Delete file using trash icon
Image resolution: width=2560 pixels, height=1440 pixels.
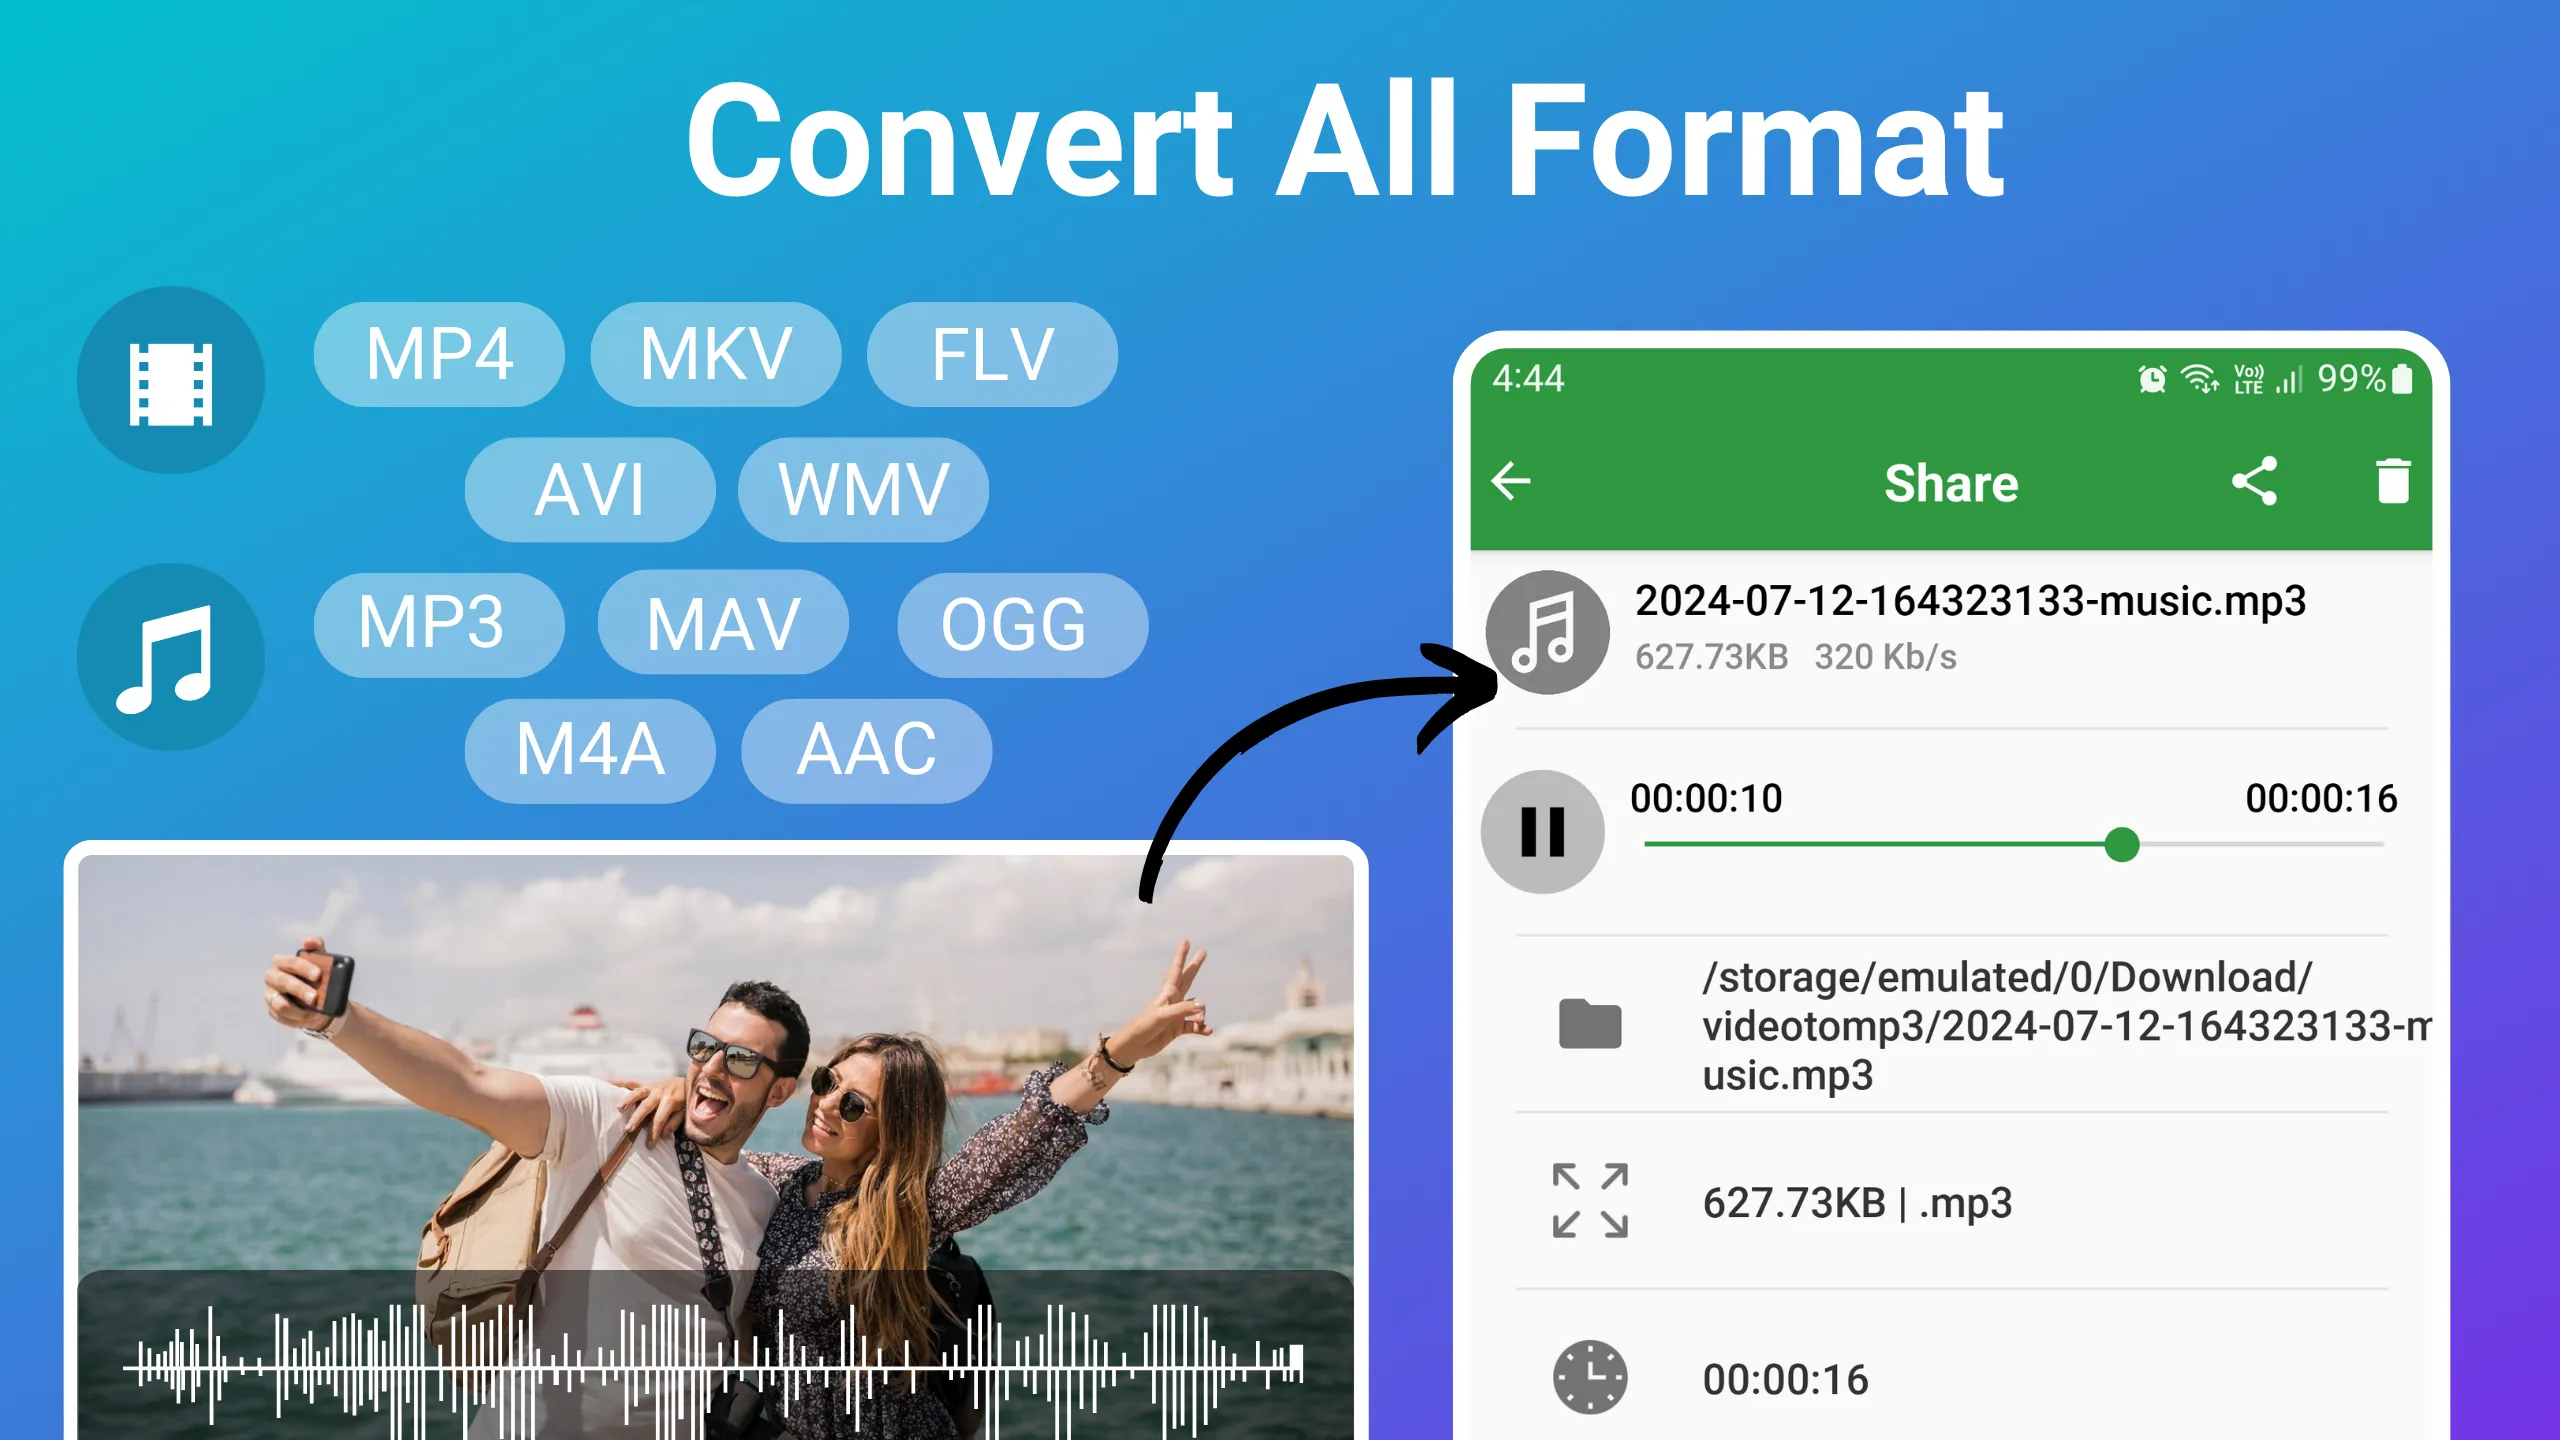coord(2393,481)
